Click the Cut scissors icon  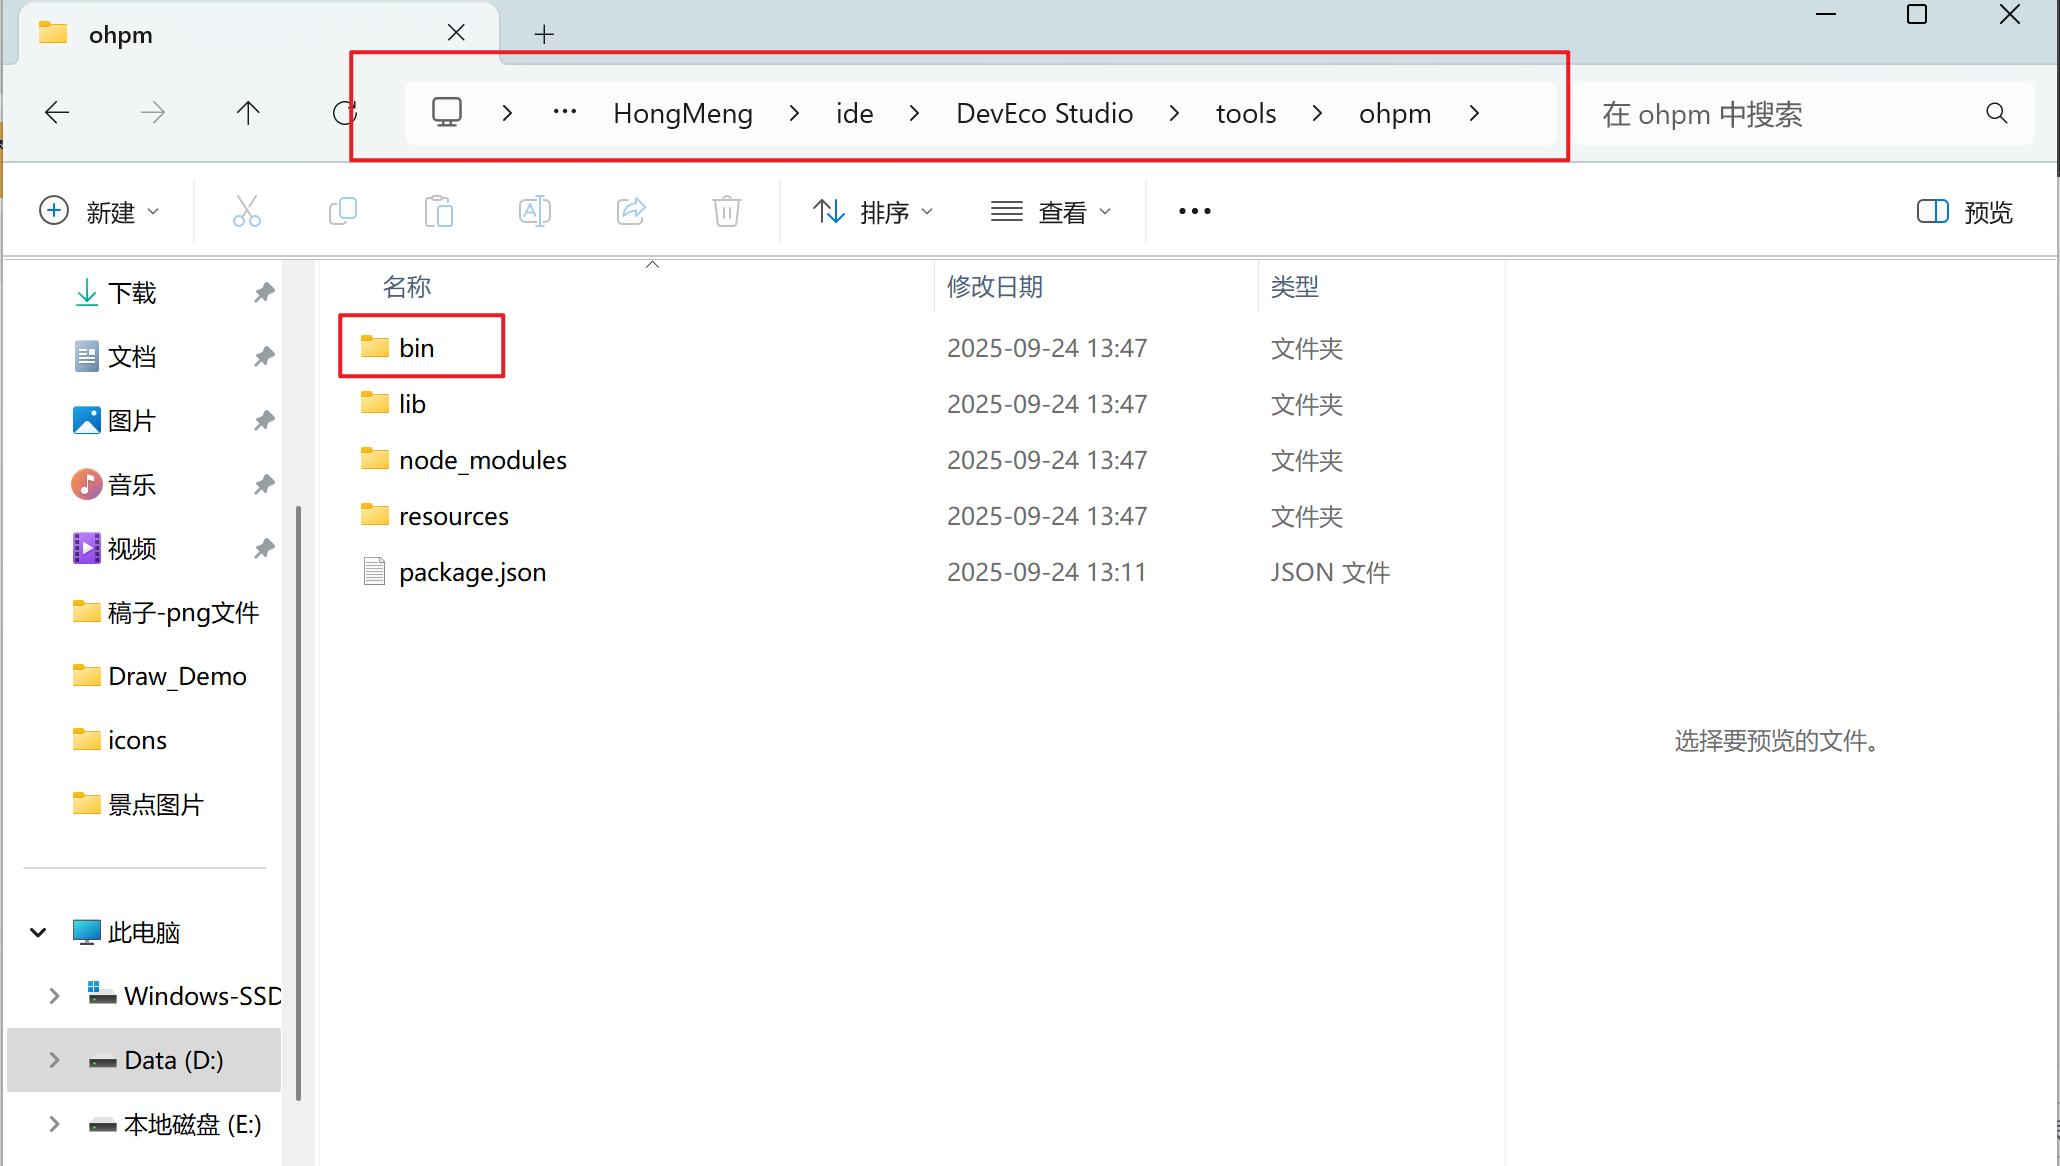click(246, 211)
